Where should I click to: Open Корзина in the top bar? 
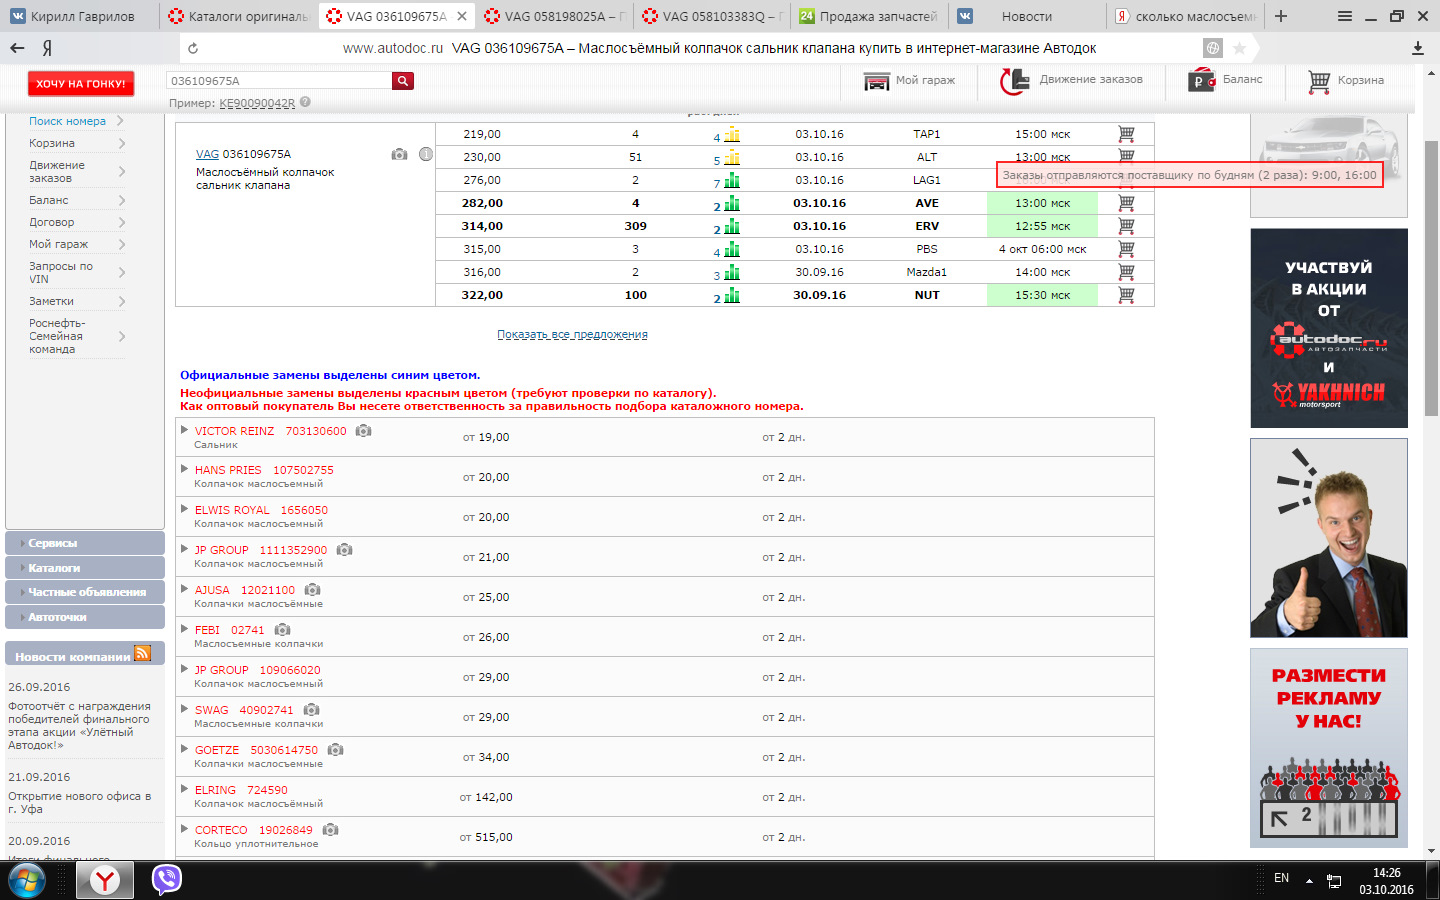(1346, 80)
